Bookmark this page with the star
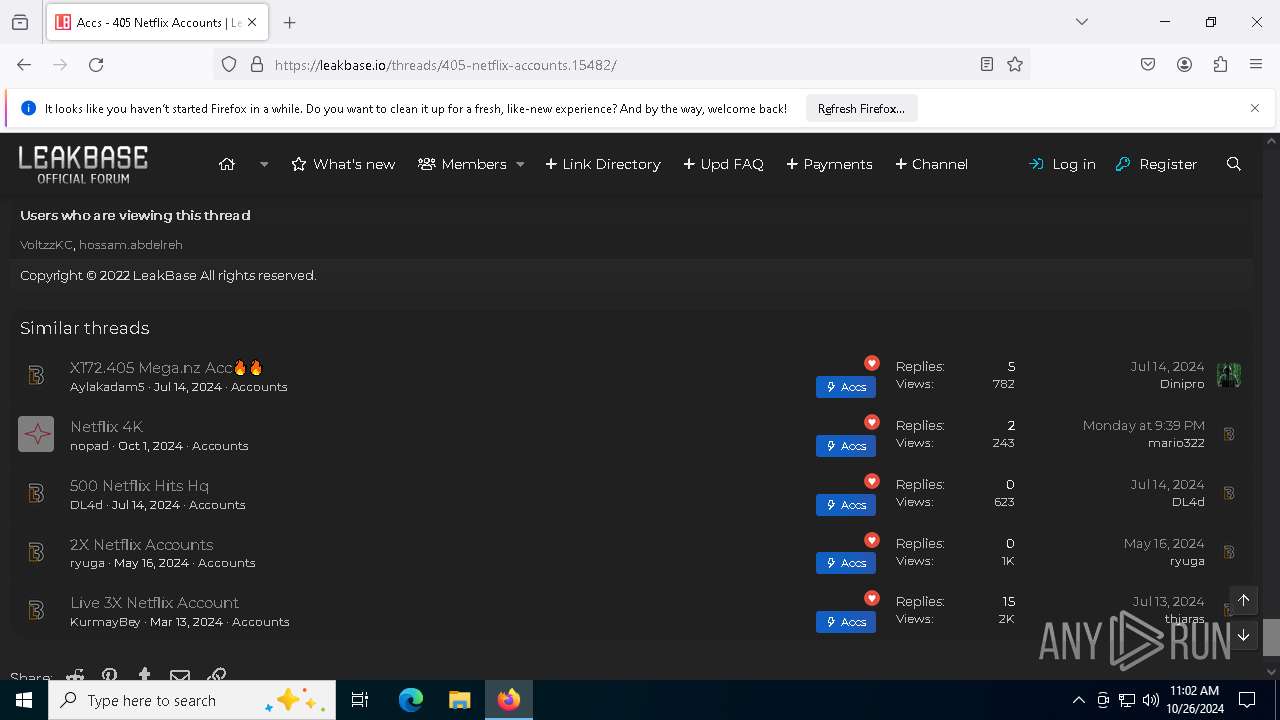Screen dimensions: 1280x720 click(x=1015, y=64)
